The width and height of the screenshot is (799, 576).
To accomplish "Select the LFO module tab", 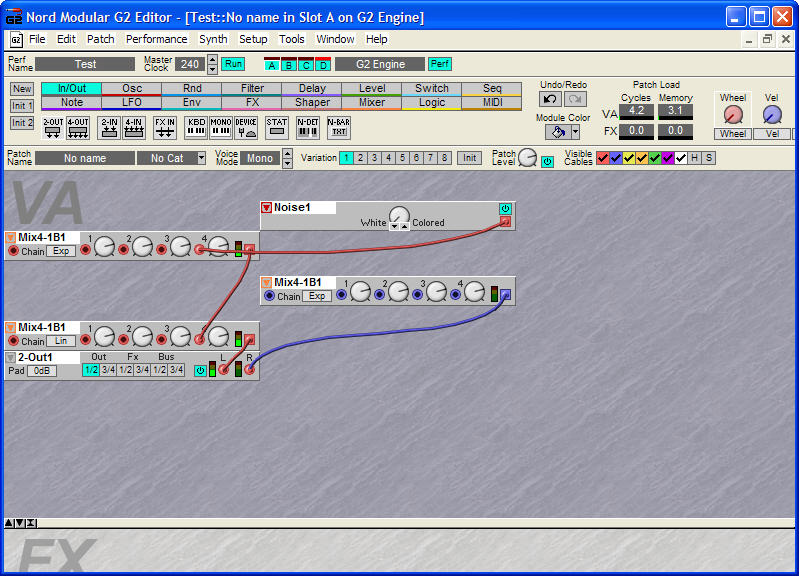I will 132,102.
